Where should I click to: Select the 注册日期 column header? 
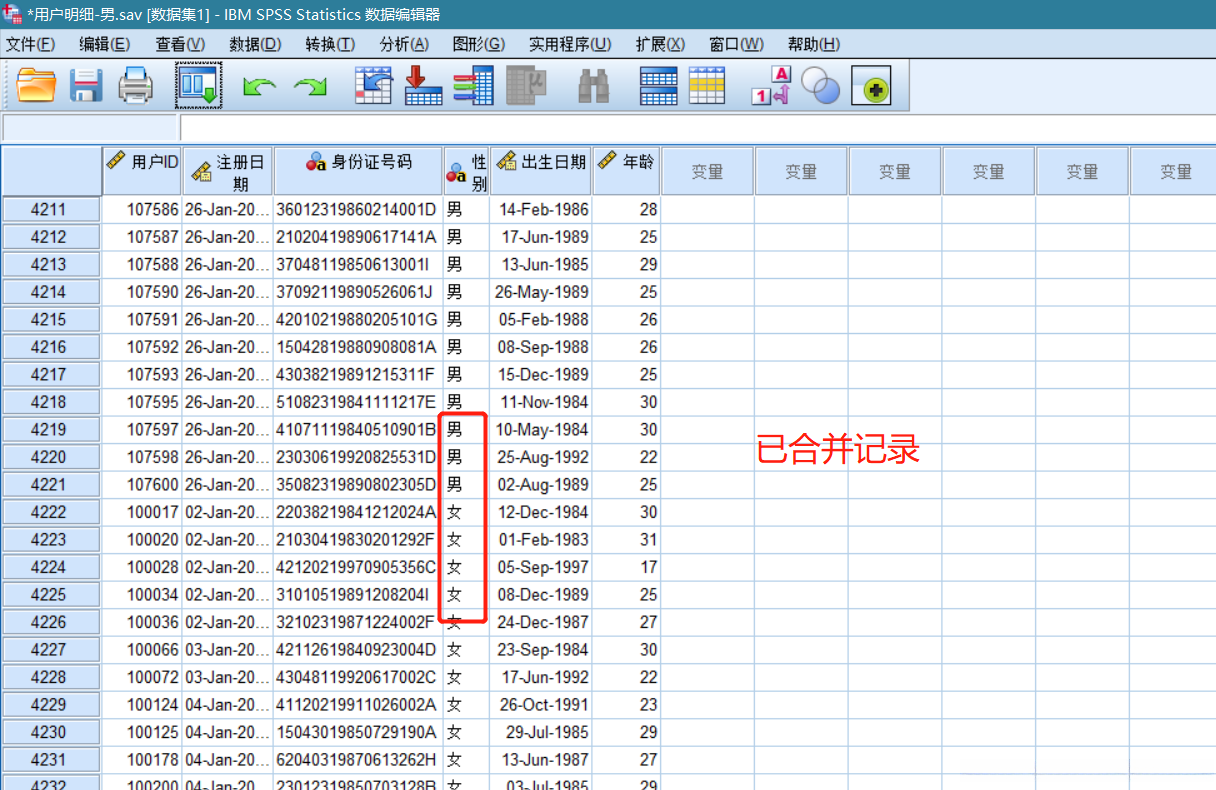tap(228, 171)
